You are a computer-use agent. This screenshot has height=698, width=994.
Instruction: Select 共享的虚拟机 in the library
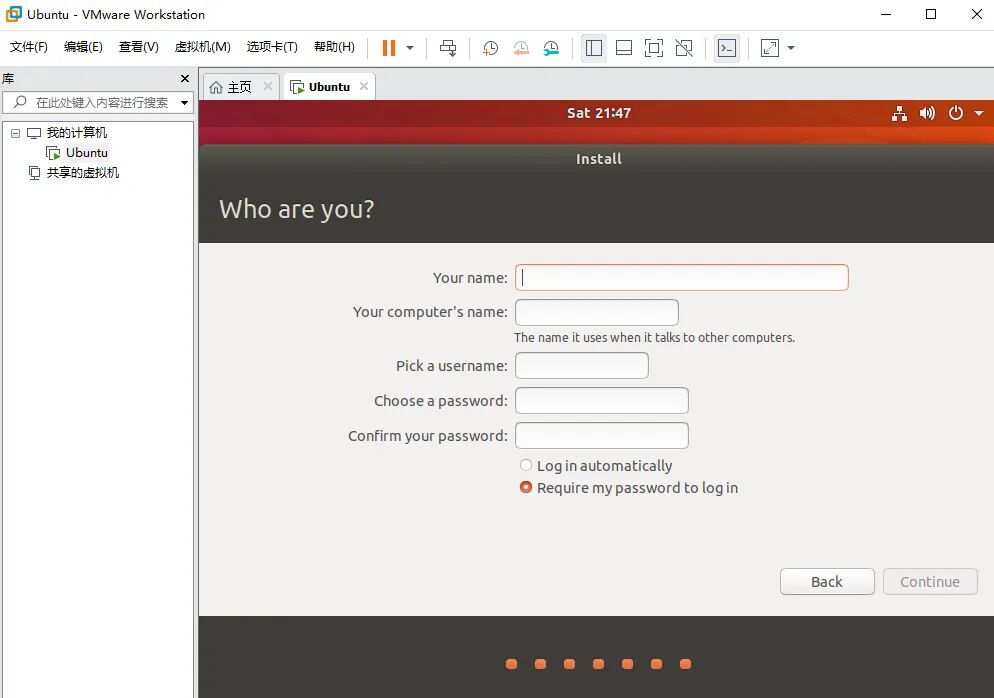coord(82,172)
